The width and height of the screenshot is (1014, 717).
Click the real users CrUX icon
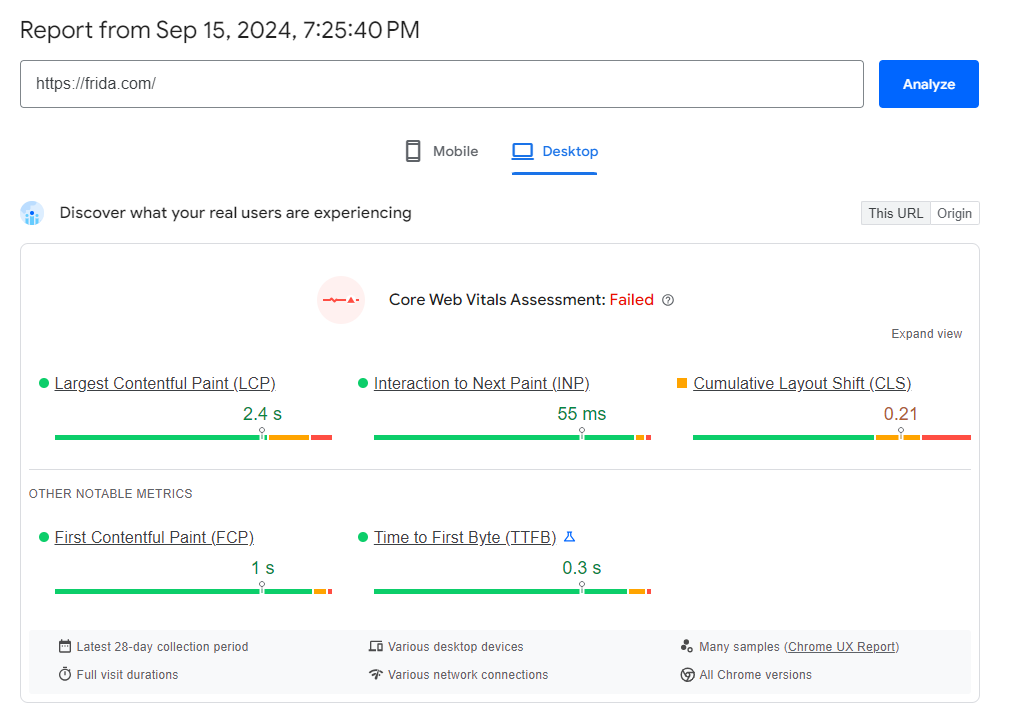32,213
